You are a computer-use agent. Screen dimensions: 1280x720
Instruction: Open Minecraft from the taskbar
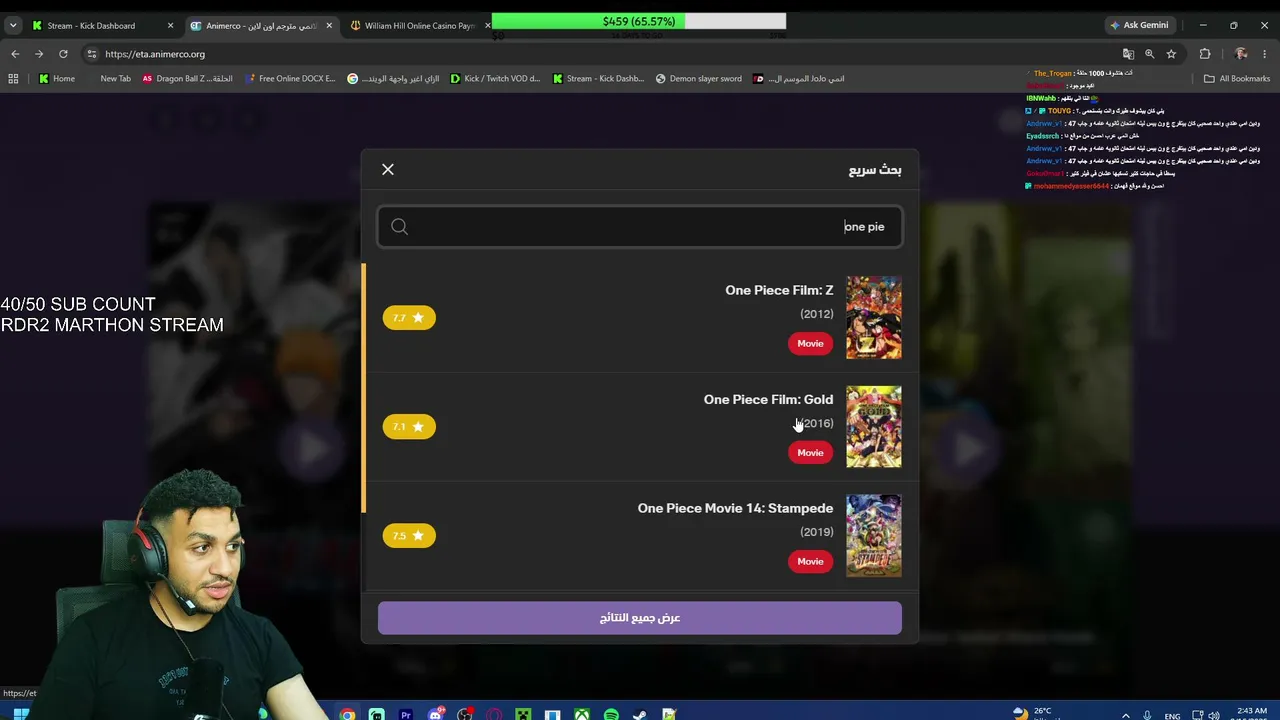coord(523,714)
